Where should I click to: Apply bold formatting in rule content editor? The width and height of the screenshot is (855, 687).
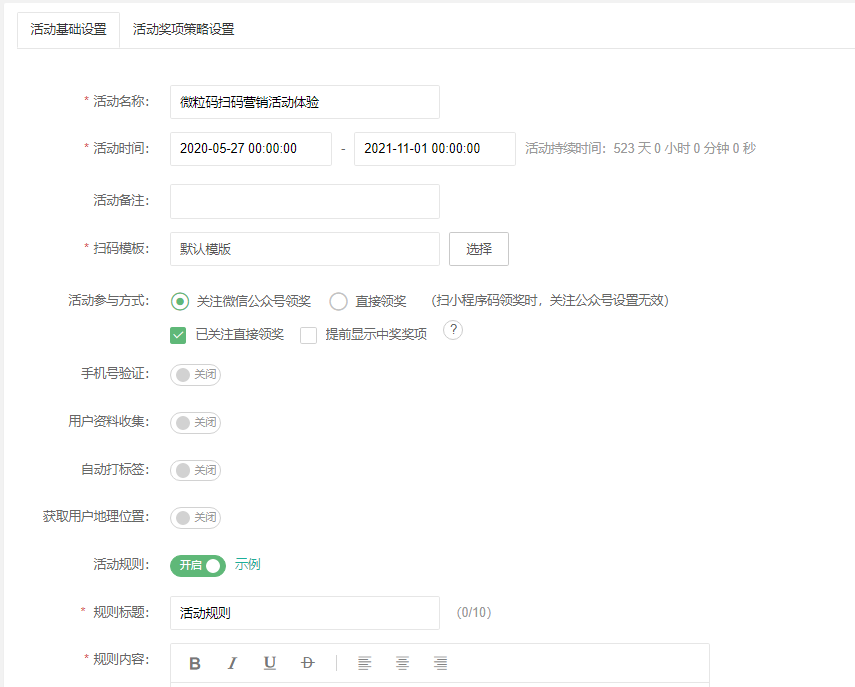(196, 663)
